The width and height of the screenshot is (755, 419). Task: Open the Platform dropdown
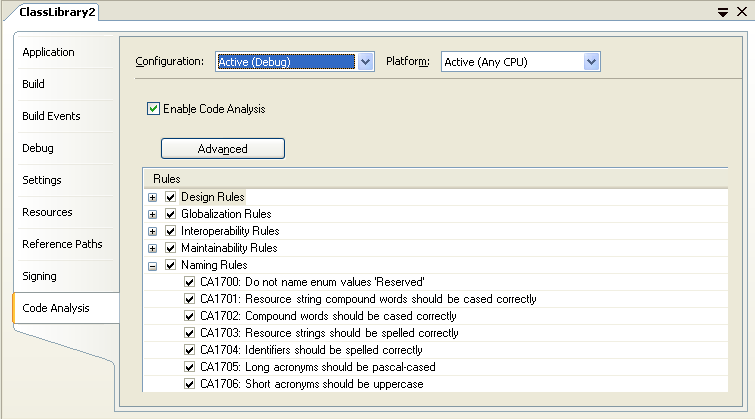(591, 62)
